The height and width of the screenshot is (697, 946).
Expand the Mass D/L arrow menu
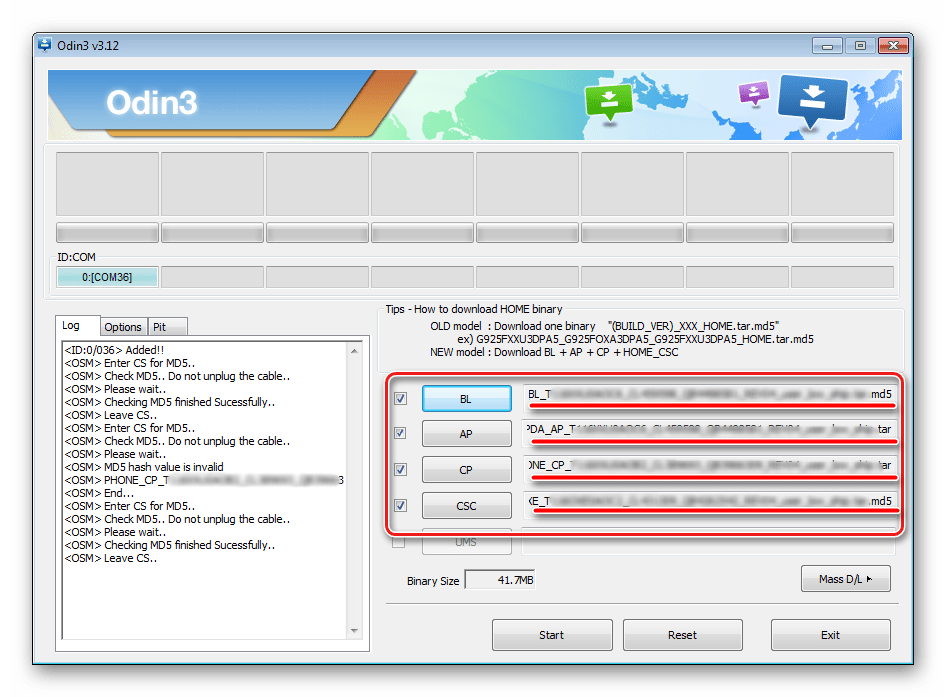pyautogui.click(x=846, y=579)
